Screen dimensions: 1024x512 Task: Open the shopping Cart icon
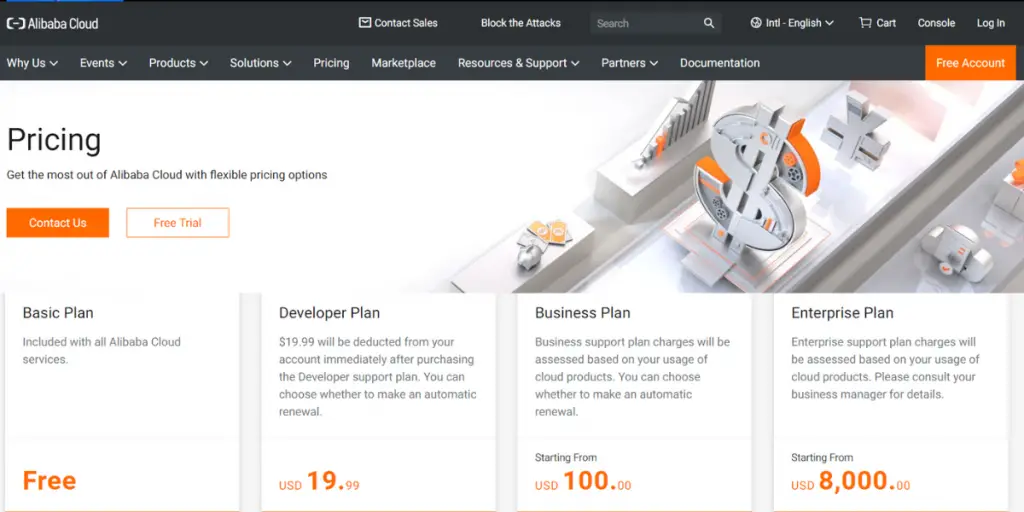click(865, 23)
